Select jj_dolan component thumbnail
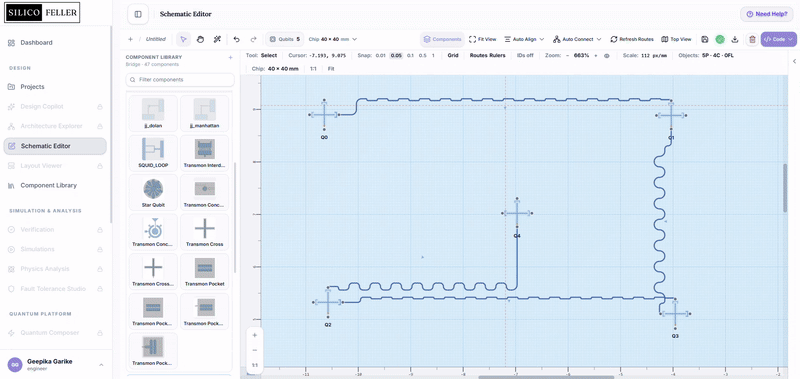 [x=153, y=113]
